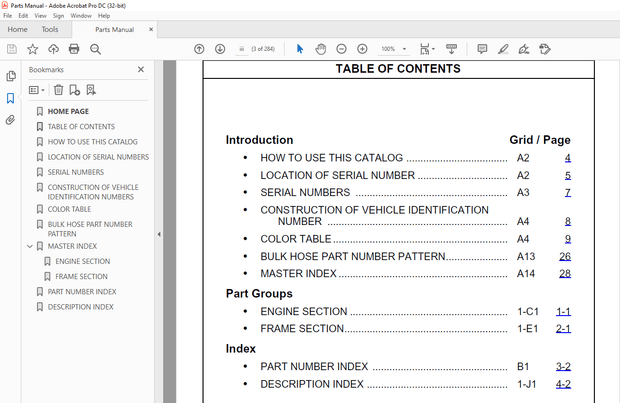Click the page number input field
Image resolution: width=620 pixels, height=403 pixels.
click(242, 49)
